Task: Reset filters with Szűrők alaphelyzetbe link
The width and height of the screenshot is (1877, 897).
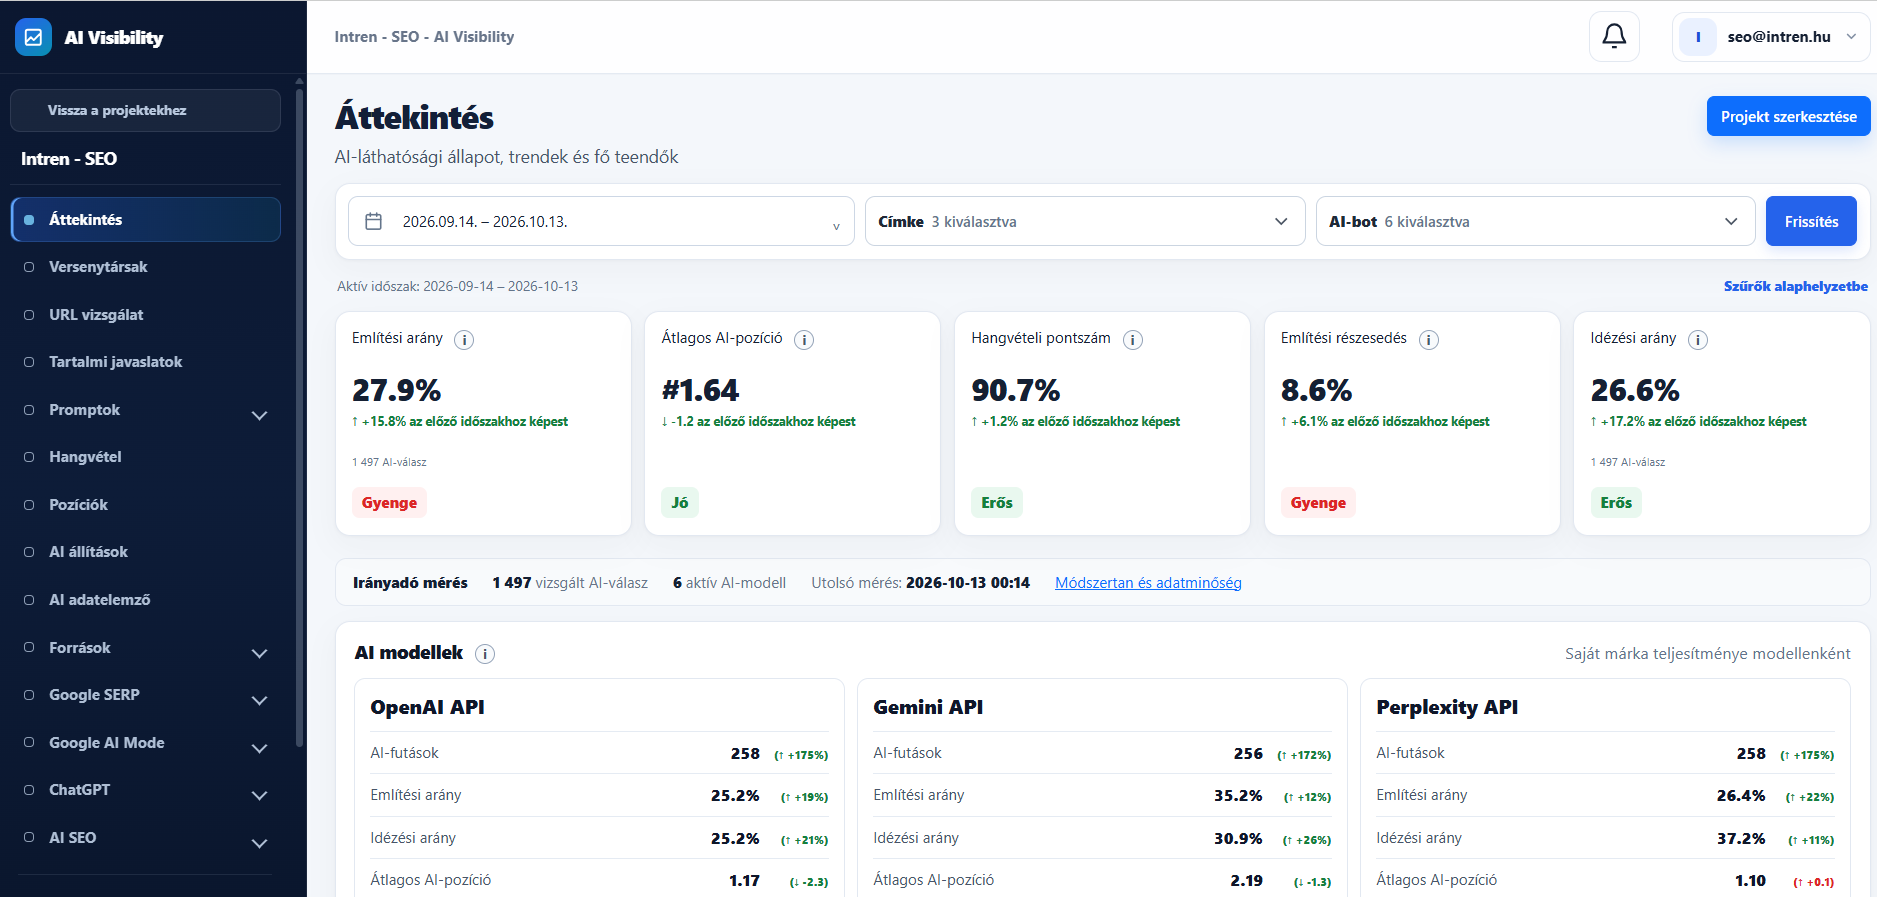Action: (x=1795, y=286)
